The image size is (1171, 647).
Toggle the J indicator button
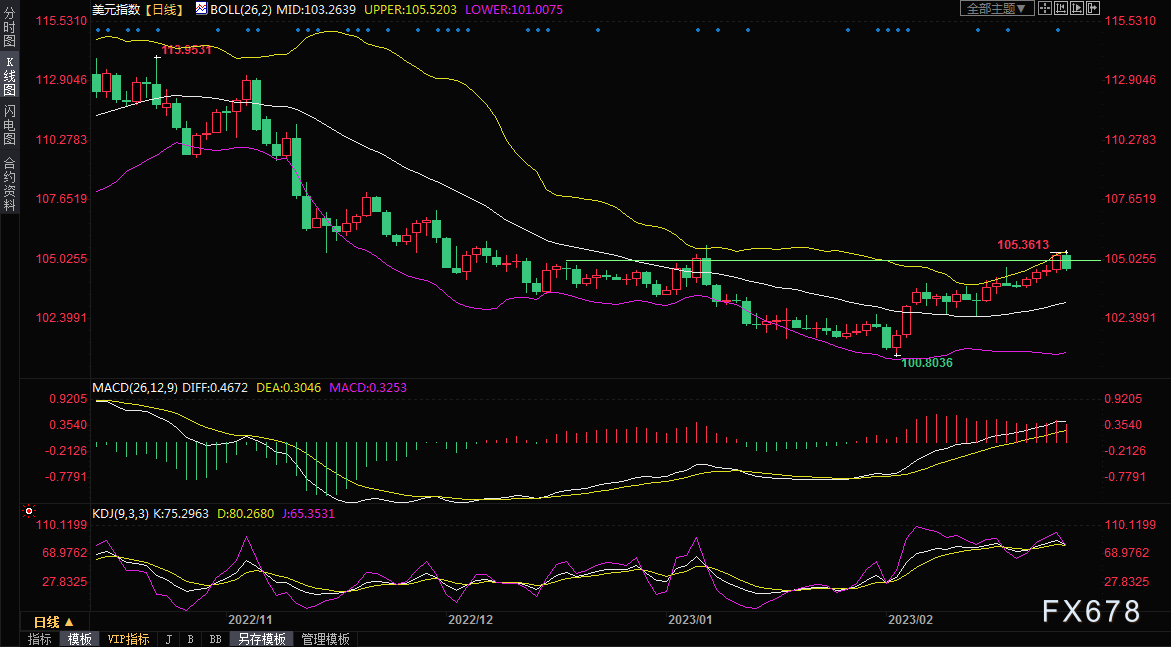(x=168, y=639)
